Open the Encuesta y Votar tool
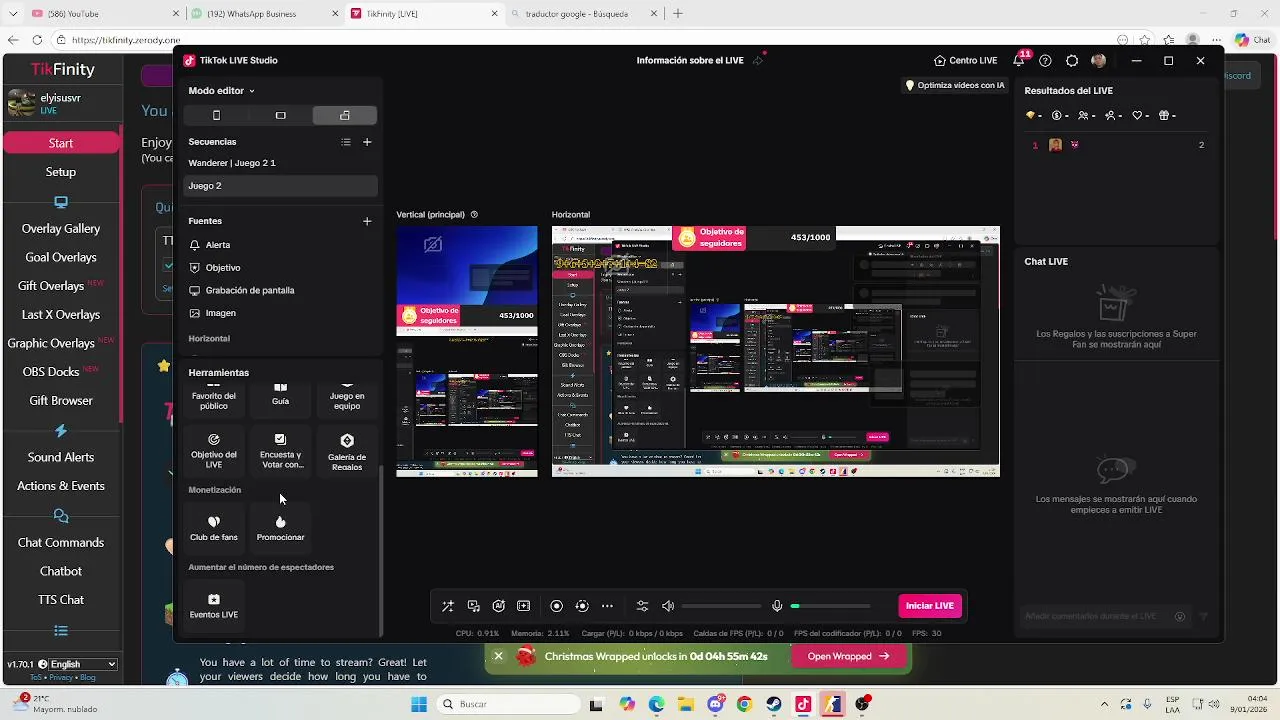This screenshot has height=720, width=1280. 280,451
